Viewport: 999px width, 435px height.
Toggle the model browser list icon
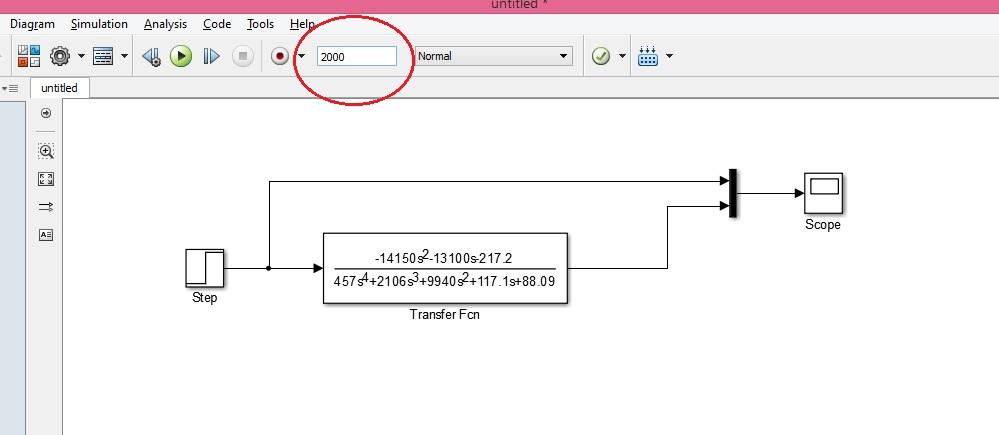click(10, 88)
